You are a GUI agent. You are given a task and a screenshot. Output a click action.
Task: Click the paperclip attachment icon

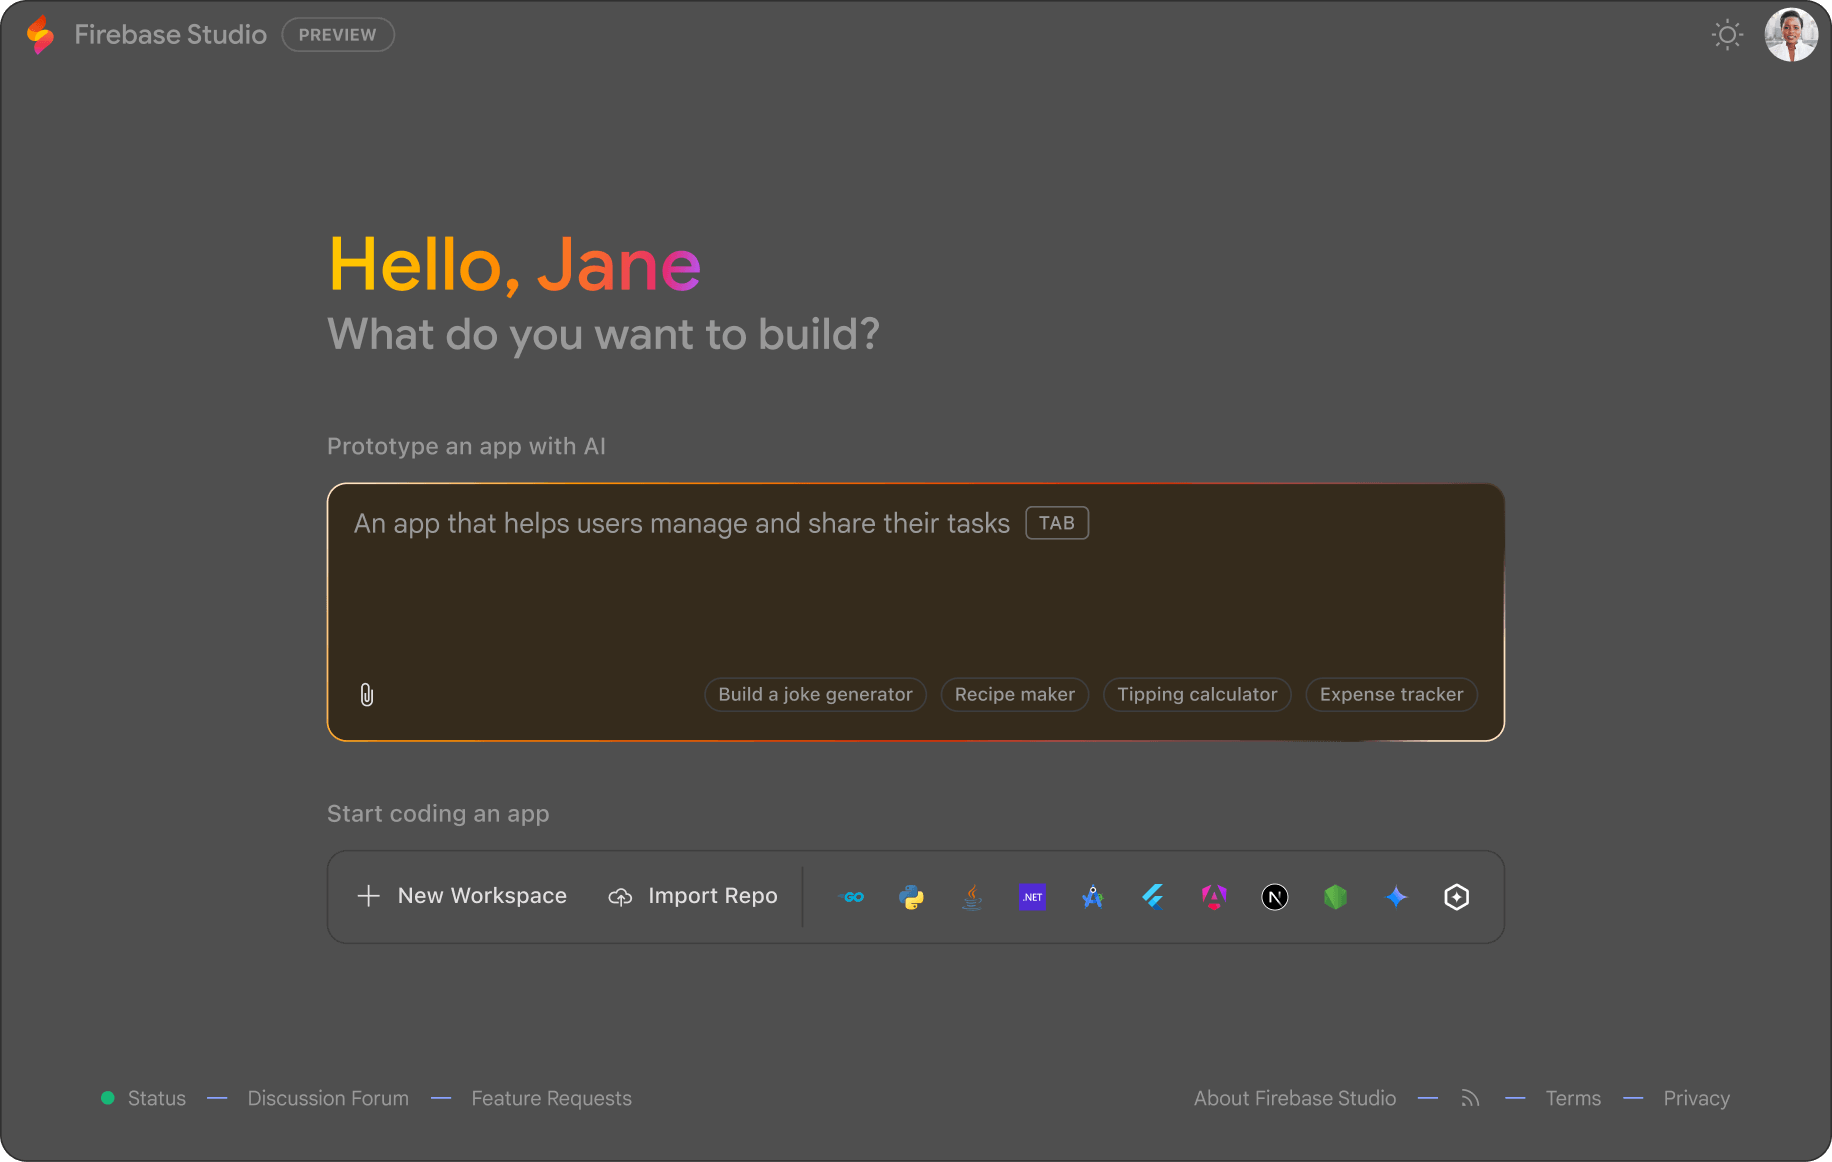tap(367, 695)
